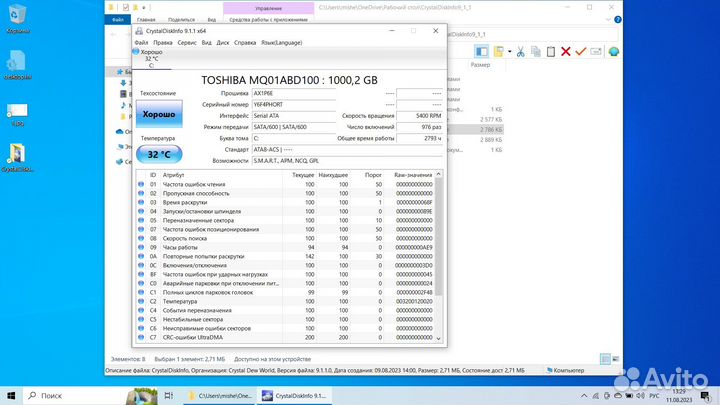Click the Размер column header in Explorer

point(480,65)
